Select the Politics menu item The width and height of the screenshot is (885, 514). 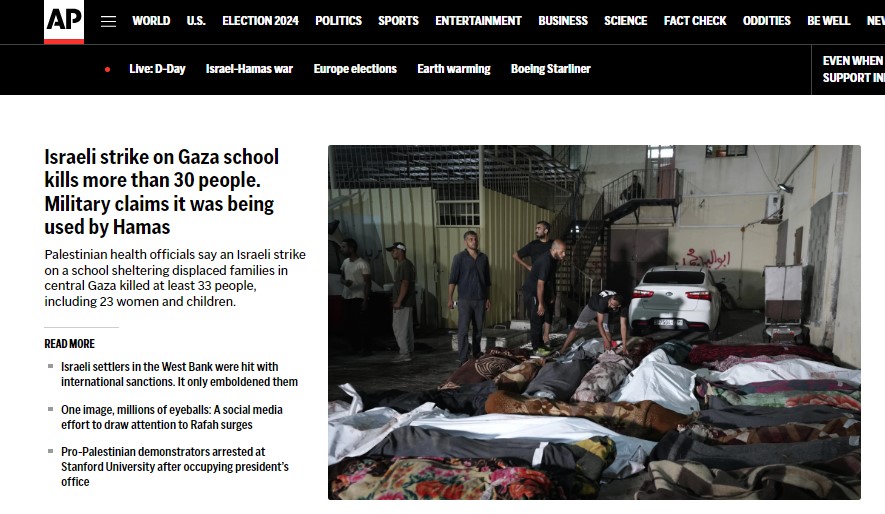tap(338, 21)
